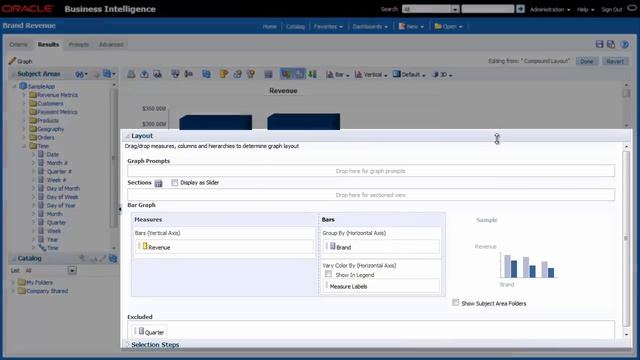Select the Measure Labels item
The height and width of the screenshot is (360, 640).
(x=382, y=286)
